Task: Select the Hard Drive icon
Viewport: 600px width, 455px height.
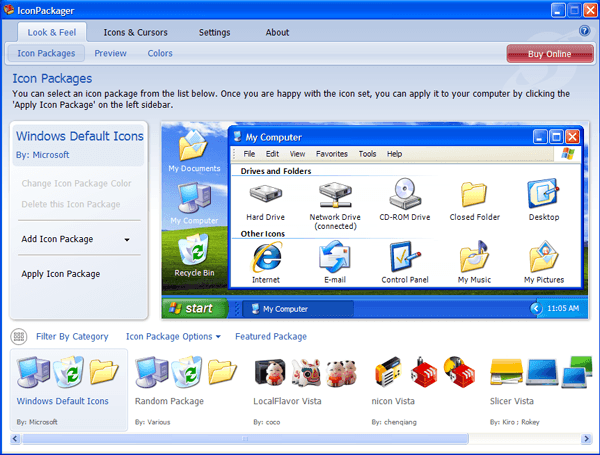Action: 266,194
